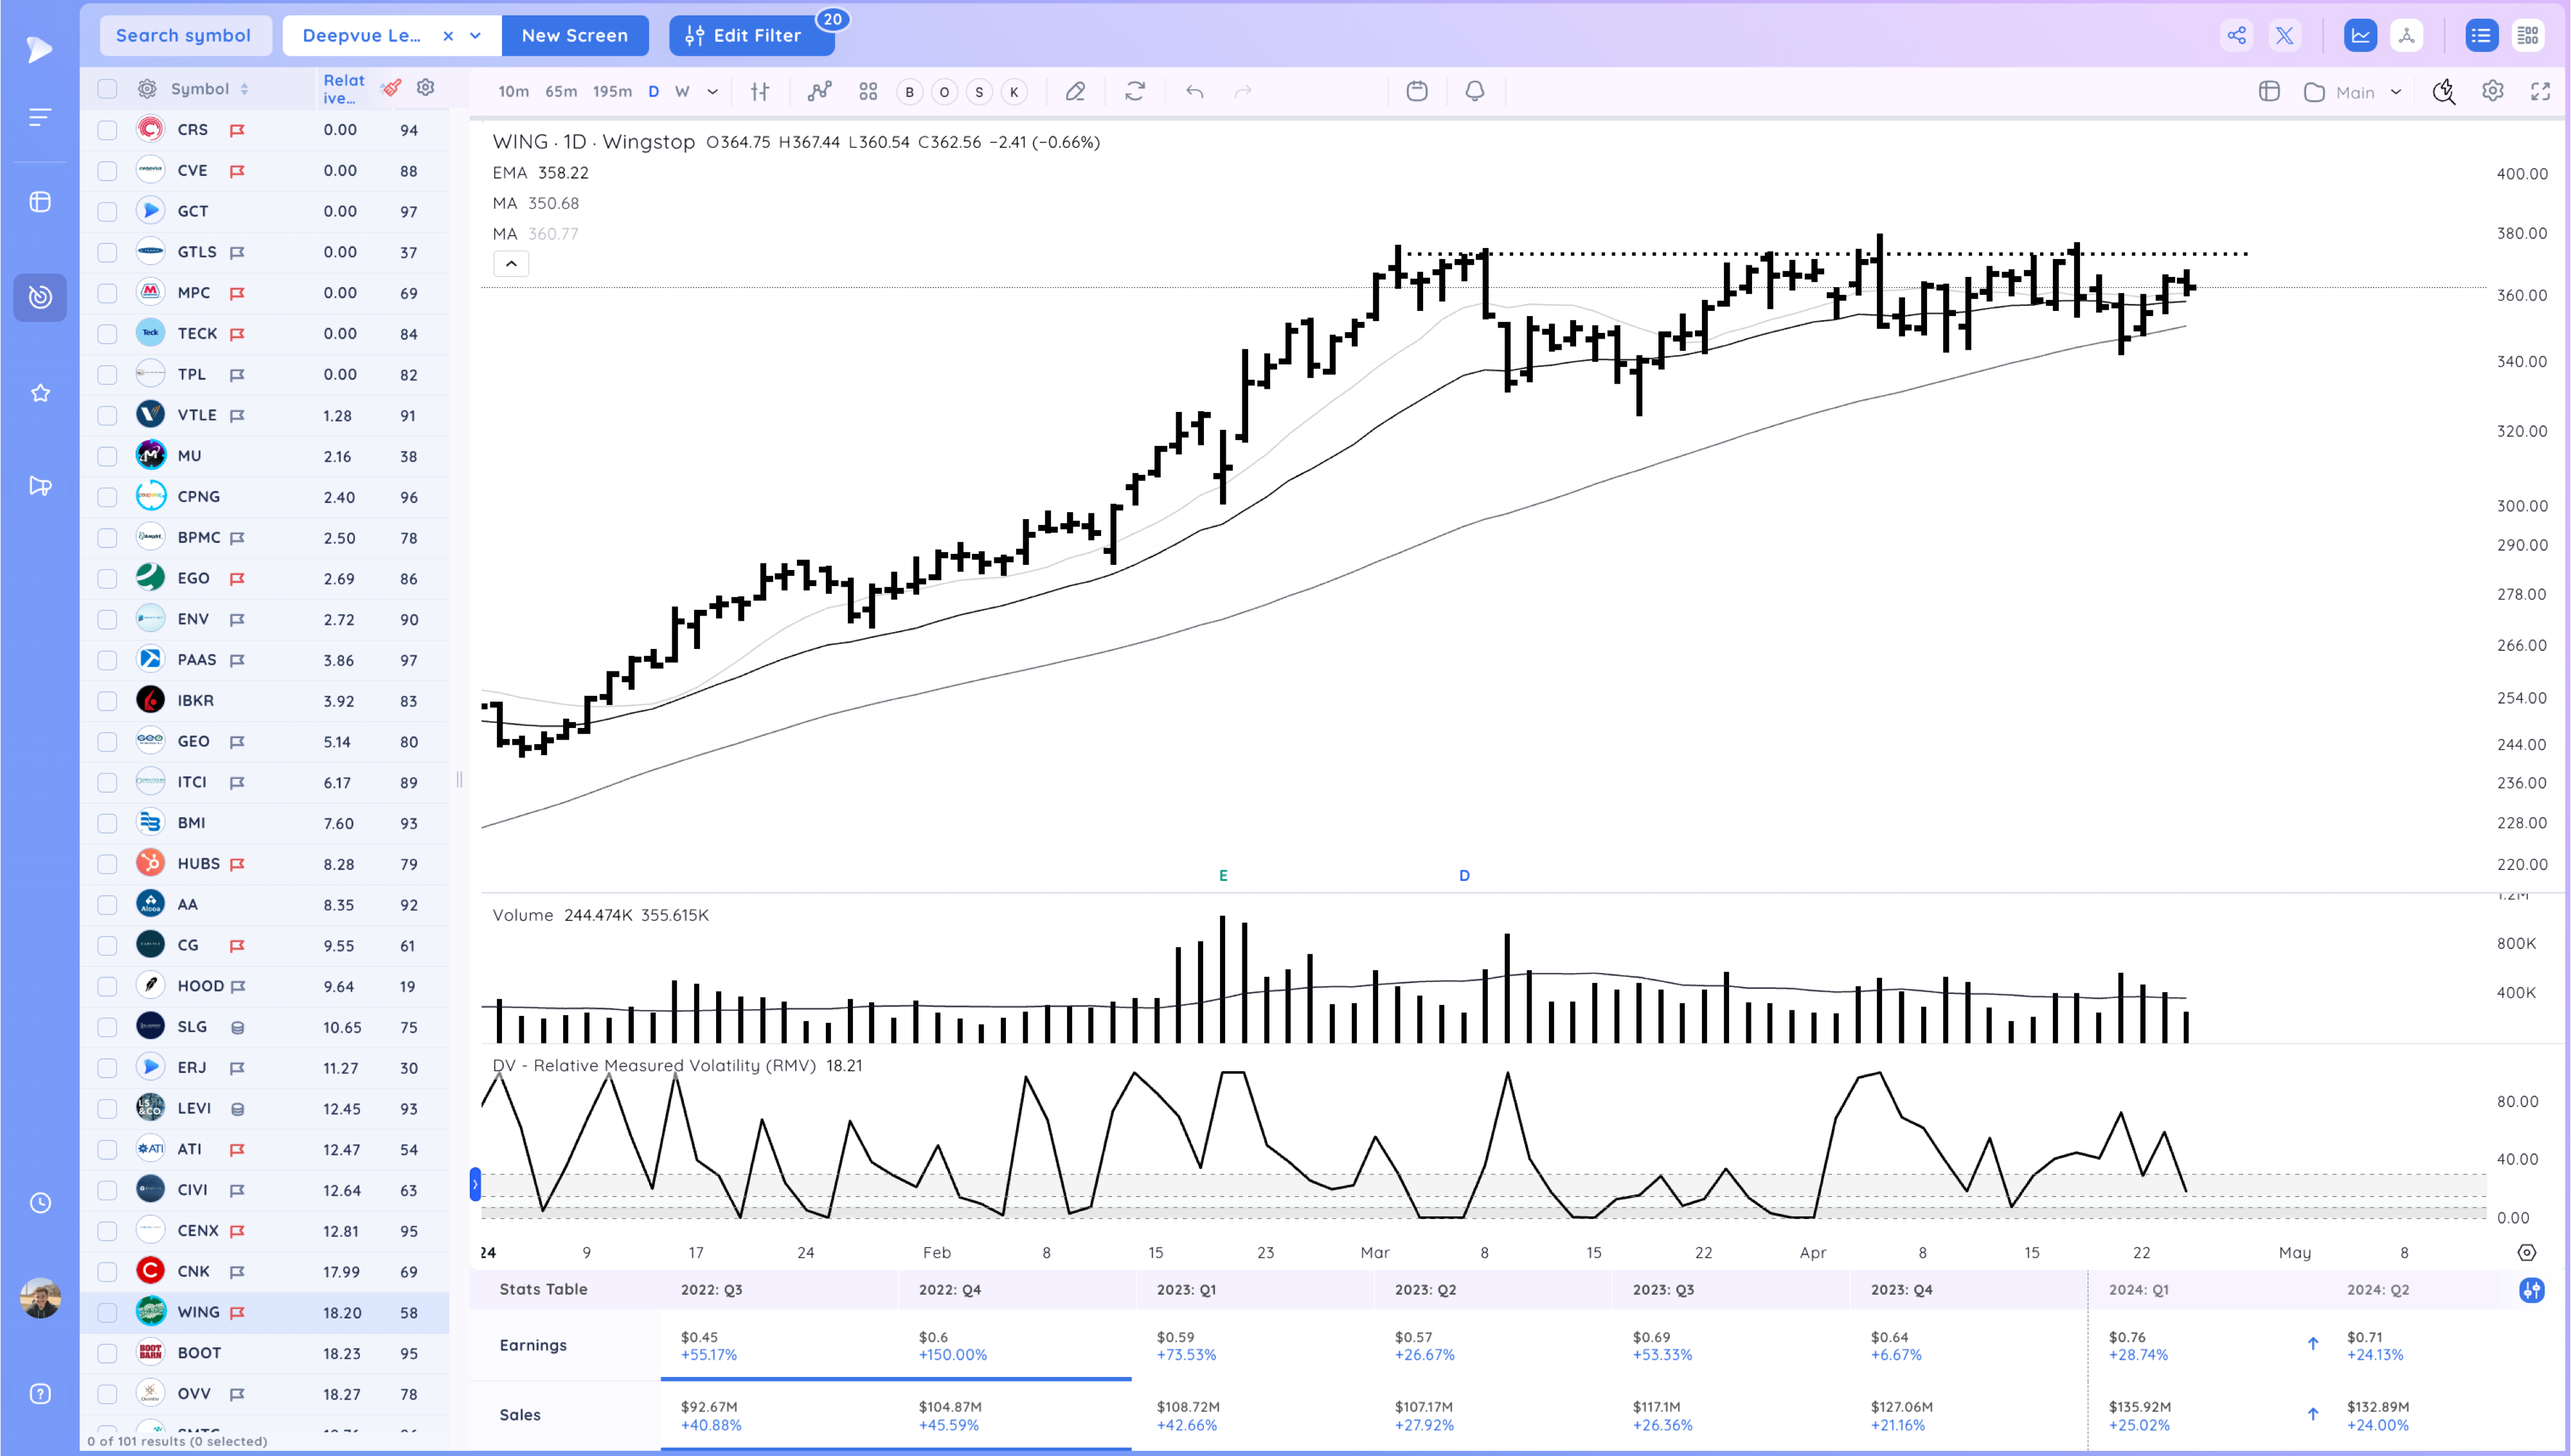Toggle the red flag on HUBS row
The width and height of the screenshot is (2571, 1456).
tap(237, 864)
